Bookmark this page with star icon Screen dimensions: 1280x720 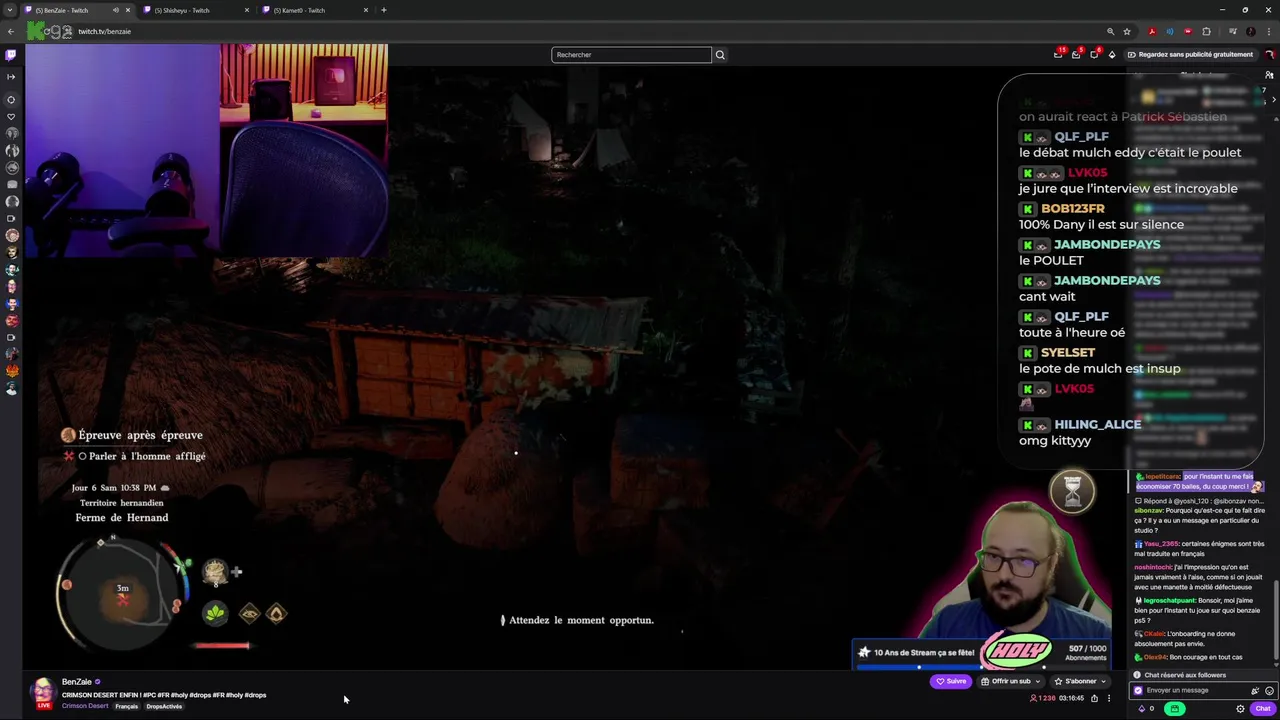pos(1127,31)
